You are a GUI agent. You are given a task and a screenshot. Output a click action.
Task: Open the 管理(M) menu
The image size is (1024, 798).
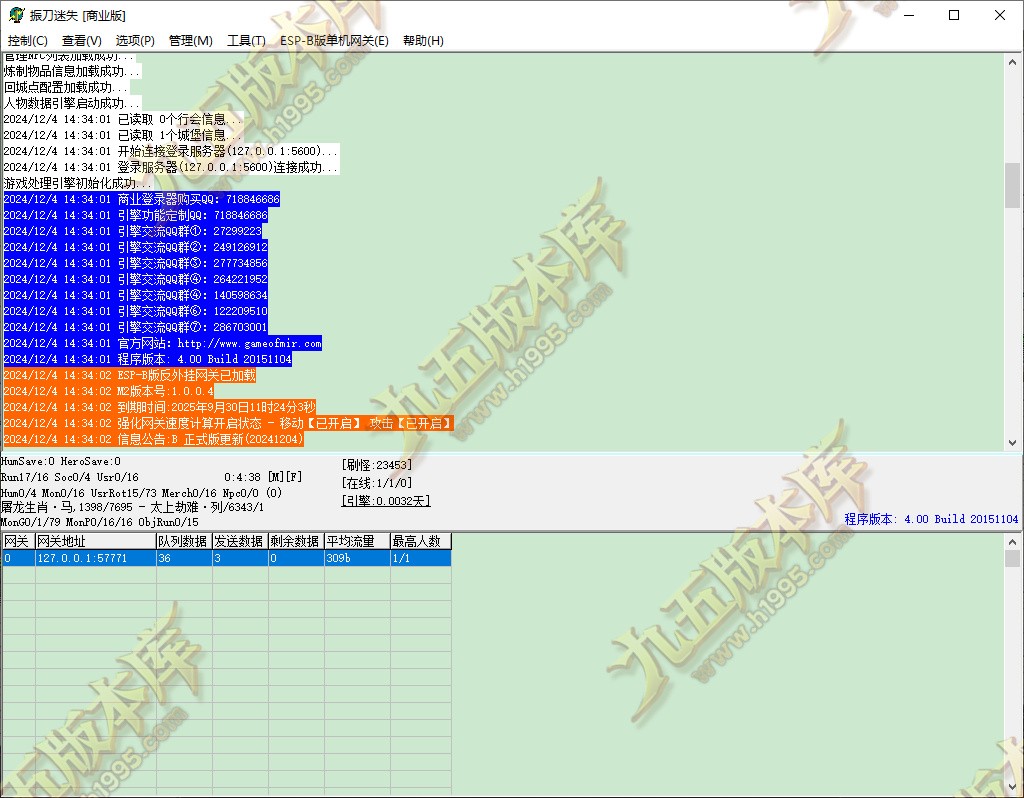click(191, 40)
